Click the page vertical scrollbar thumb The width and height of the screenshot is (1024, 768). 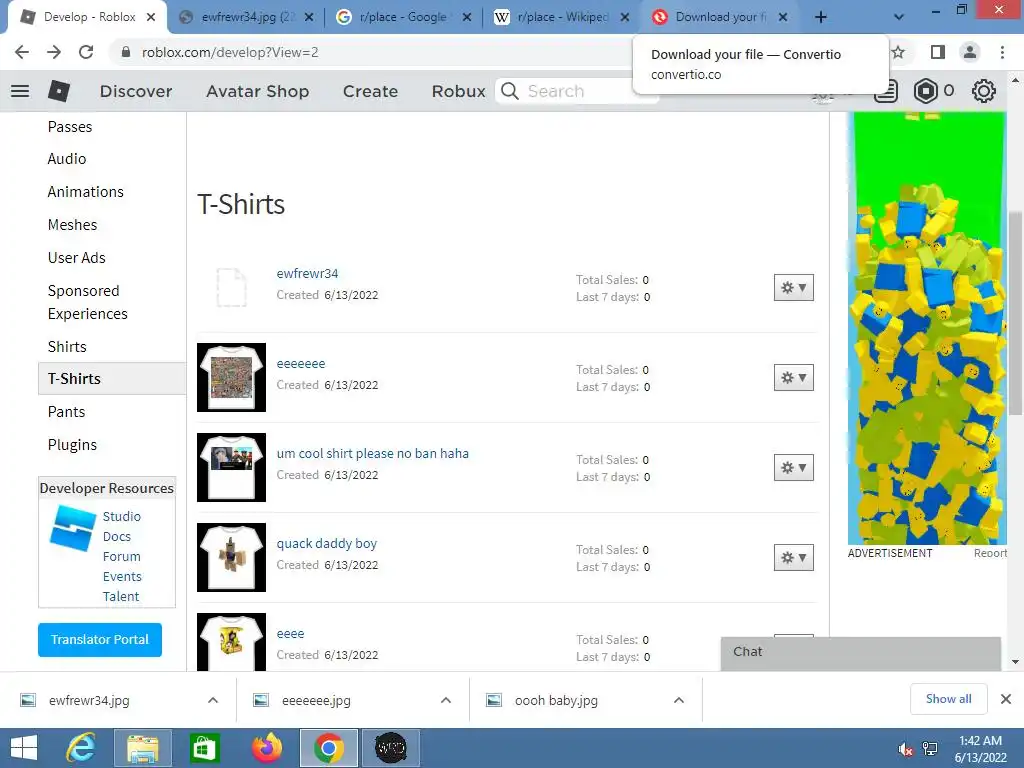pyautogui.click(x=1015, y=312)
